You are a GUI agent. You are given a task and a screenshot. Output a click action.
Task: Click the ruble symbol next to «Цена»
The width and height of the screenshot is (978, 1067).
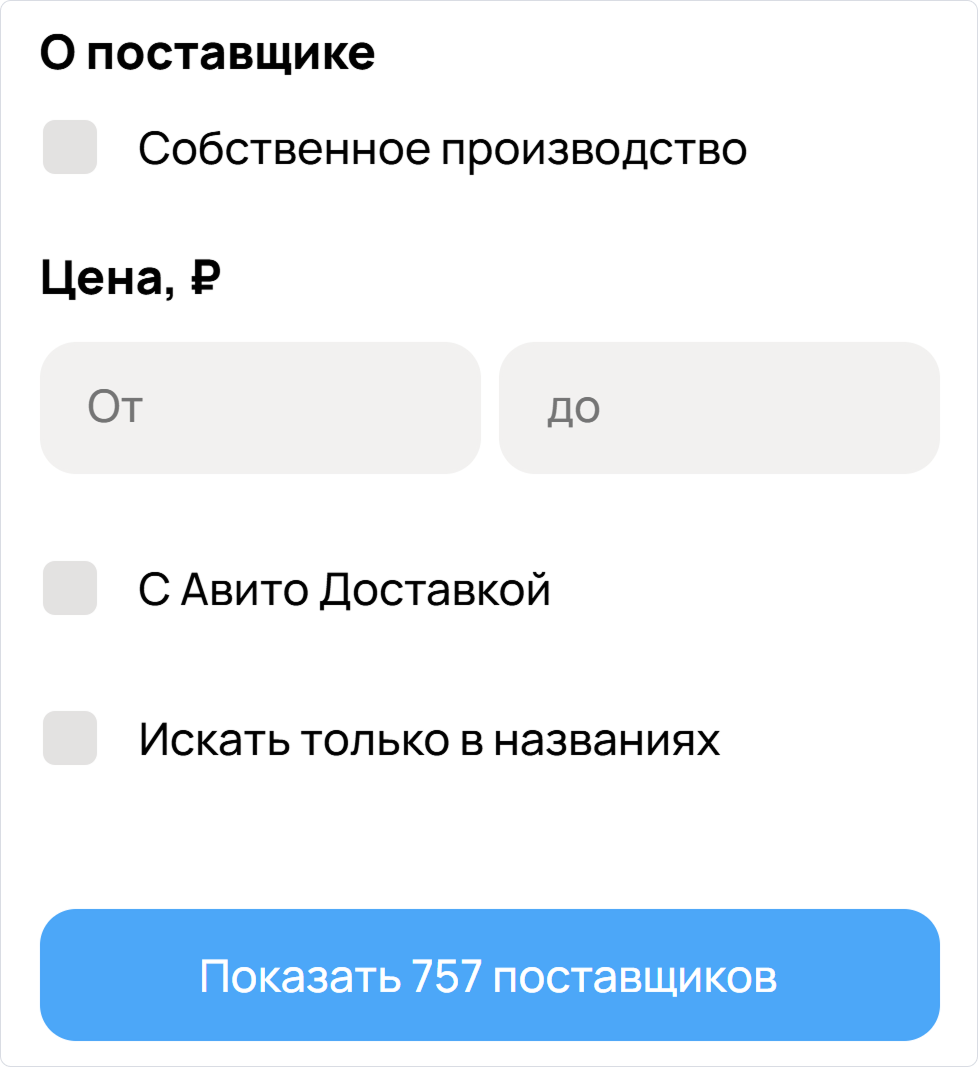click(x=207, y=280)
